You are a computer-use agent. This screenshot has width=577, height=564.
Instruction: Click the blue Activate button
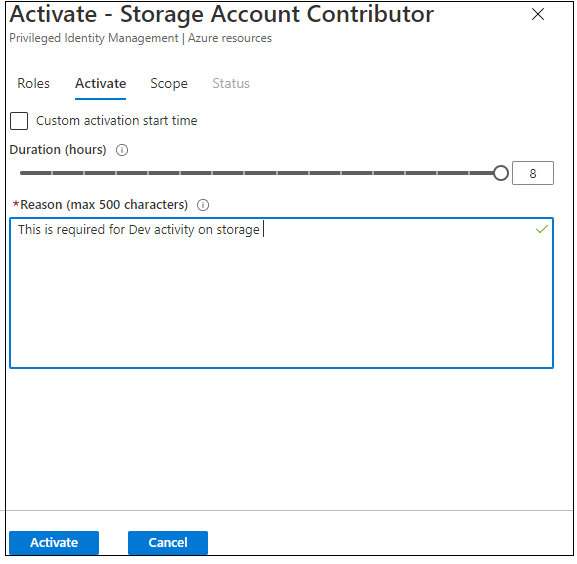[x=54, y=543]
